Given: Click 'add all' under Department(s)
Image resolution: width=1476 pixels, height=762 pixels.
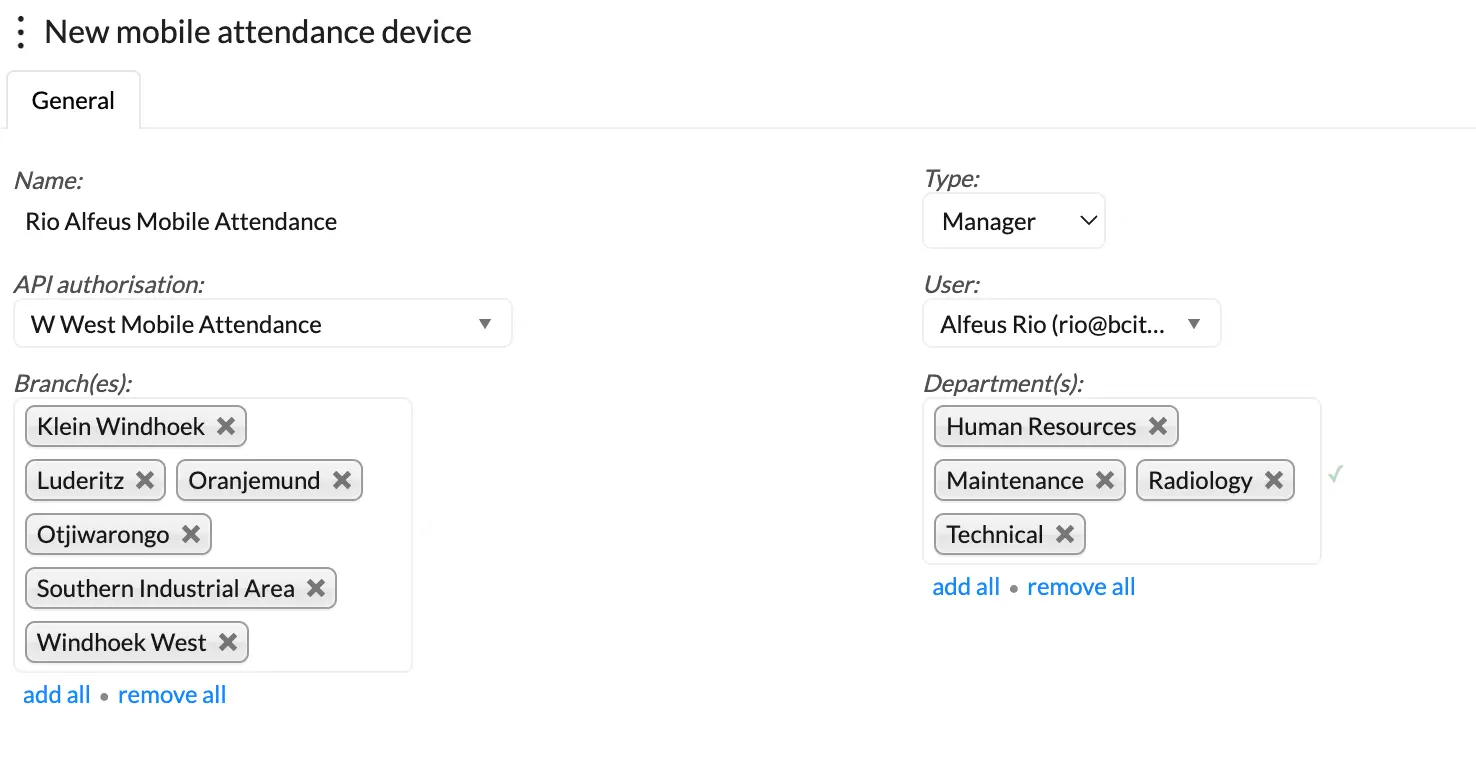Looking at the screenshot, I should pos(966,587).
